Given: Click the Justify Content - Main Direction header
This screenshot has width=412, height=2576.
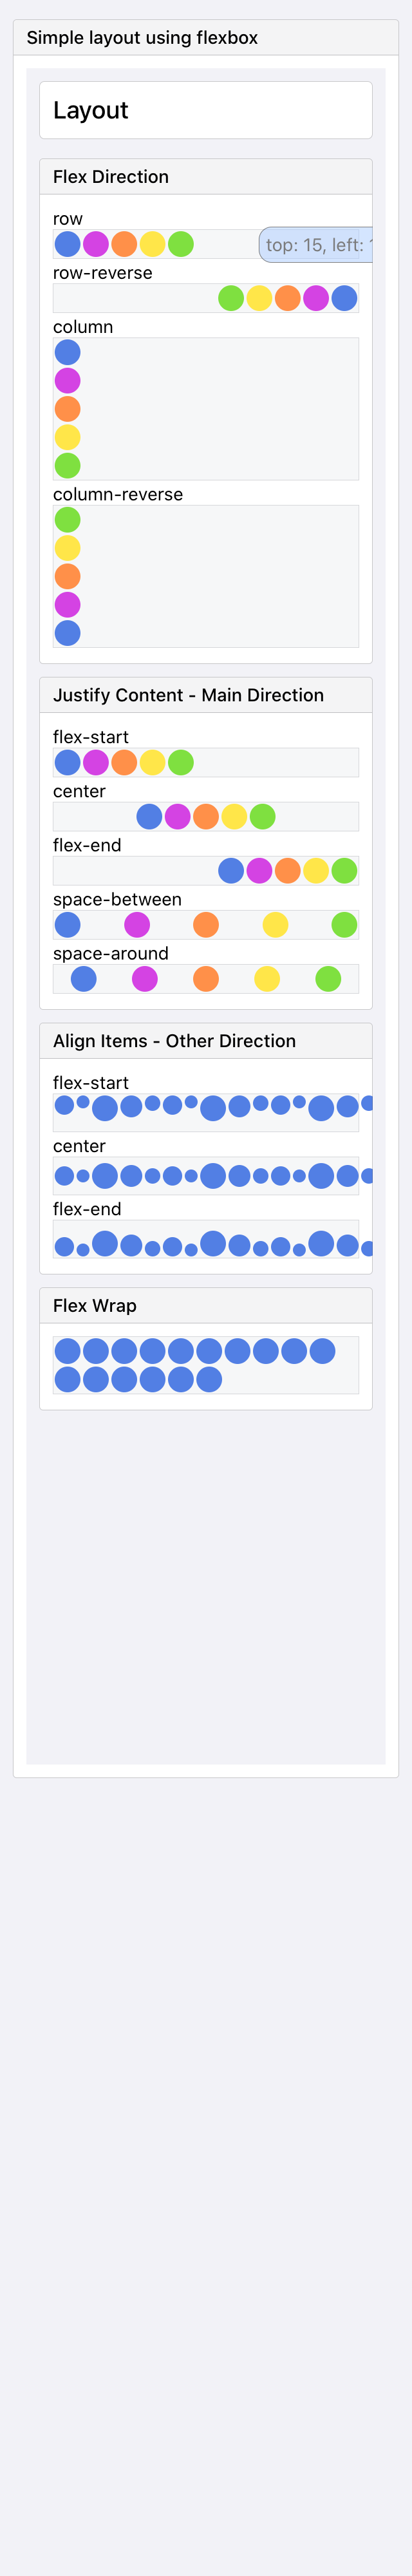Looking at the screenshot, I should 206,695.
